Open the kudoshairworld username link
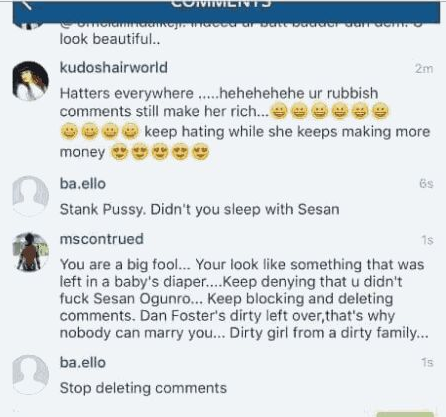Viewport: 446px width, 417px height. click(x=114, y=68)
